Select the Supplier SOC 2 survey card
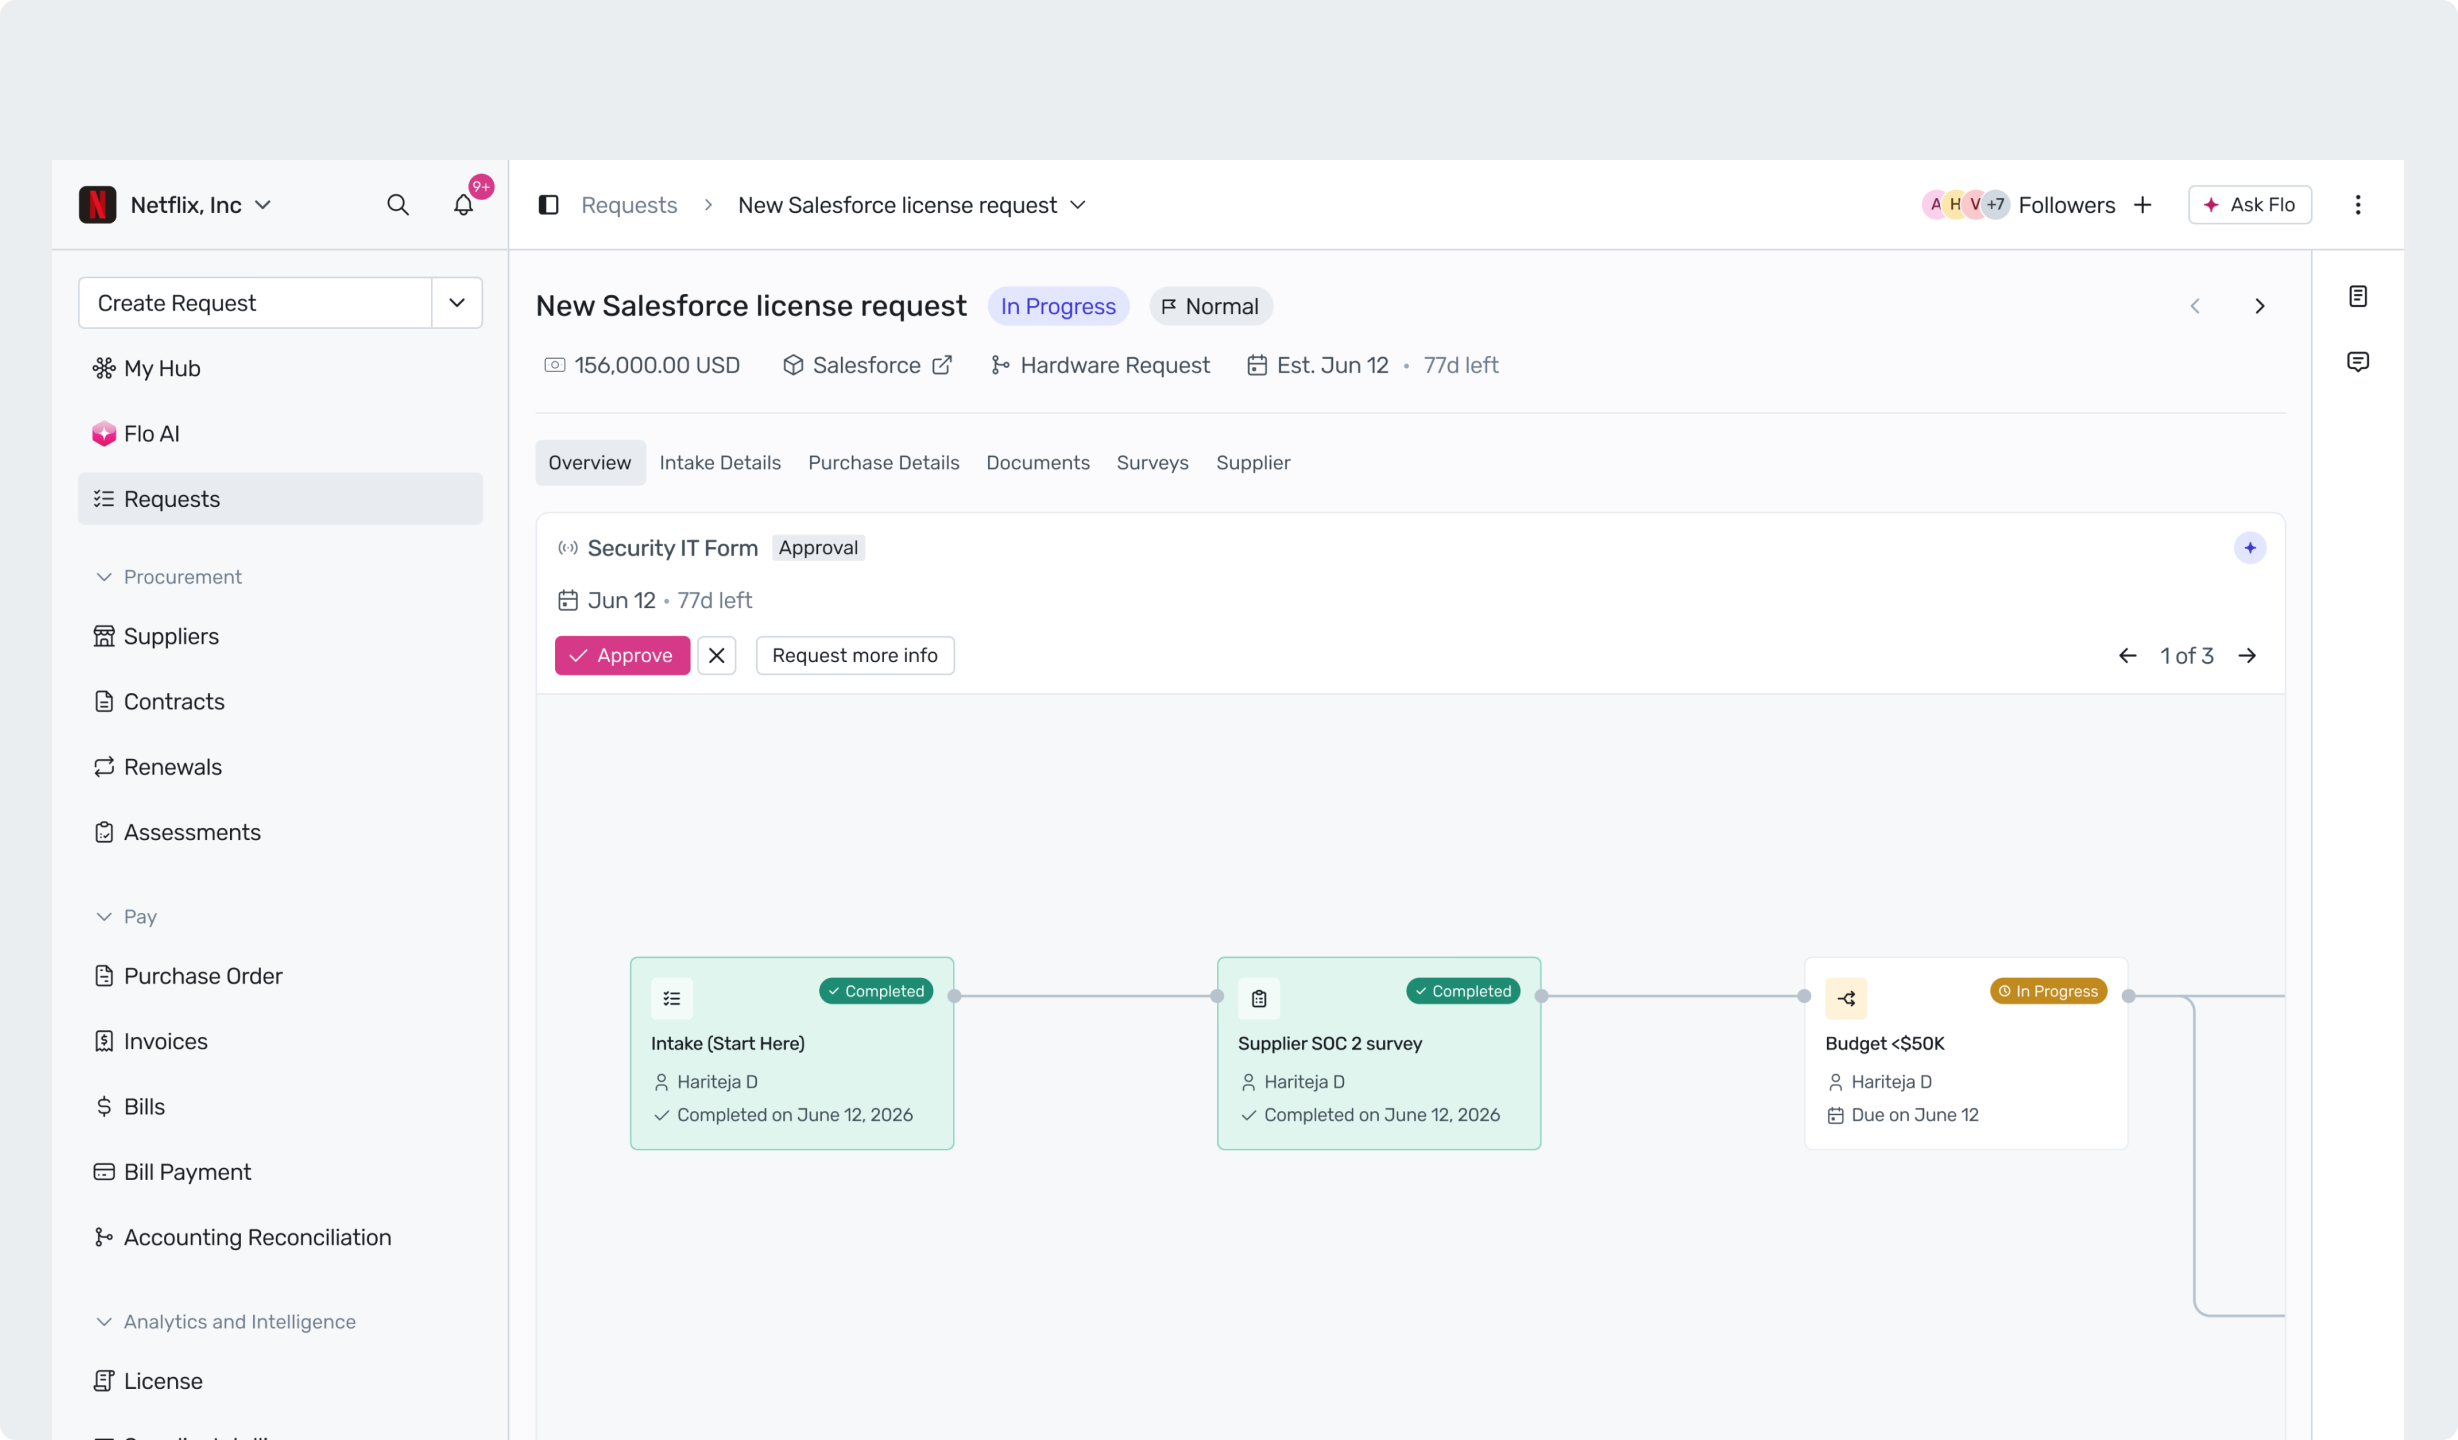 click(1379, 1054)
